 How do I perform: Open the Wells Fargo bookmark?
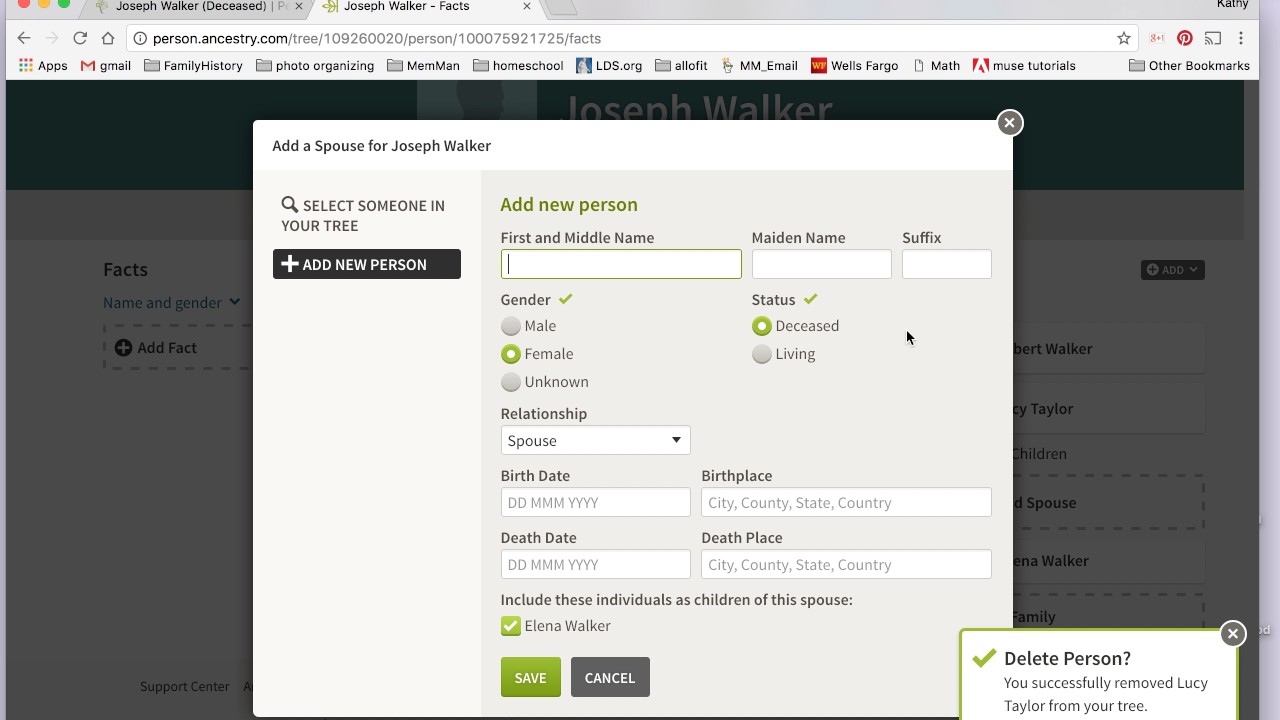tap(855, 66)
